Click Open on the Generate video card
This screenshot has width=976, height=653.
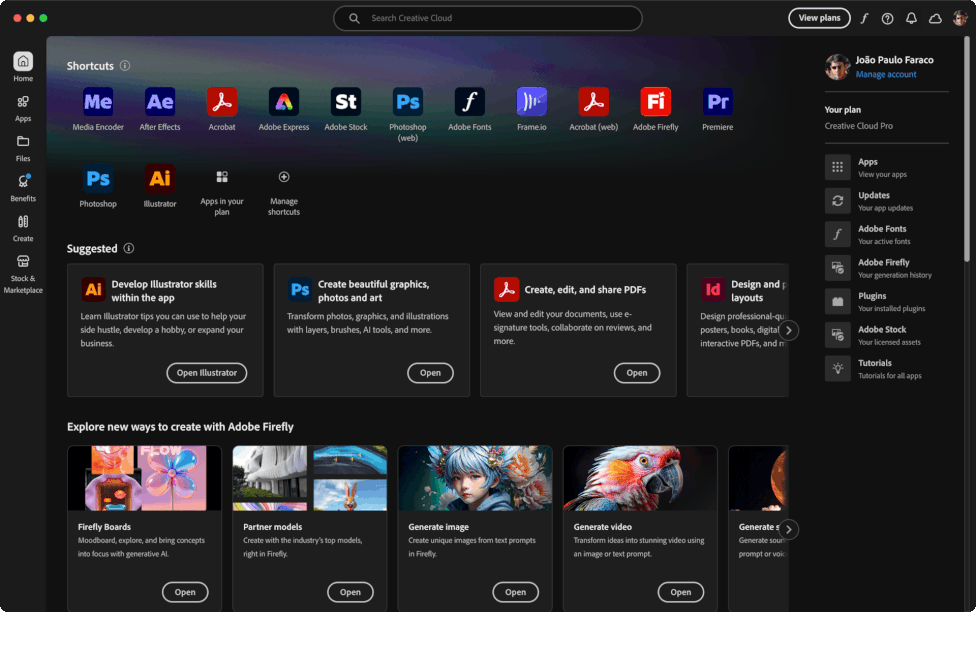click(680, 592)
